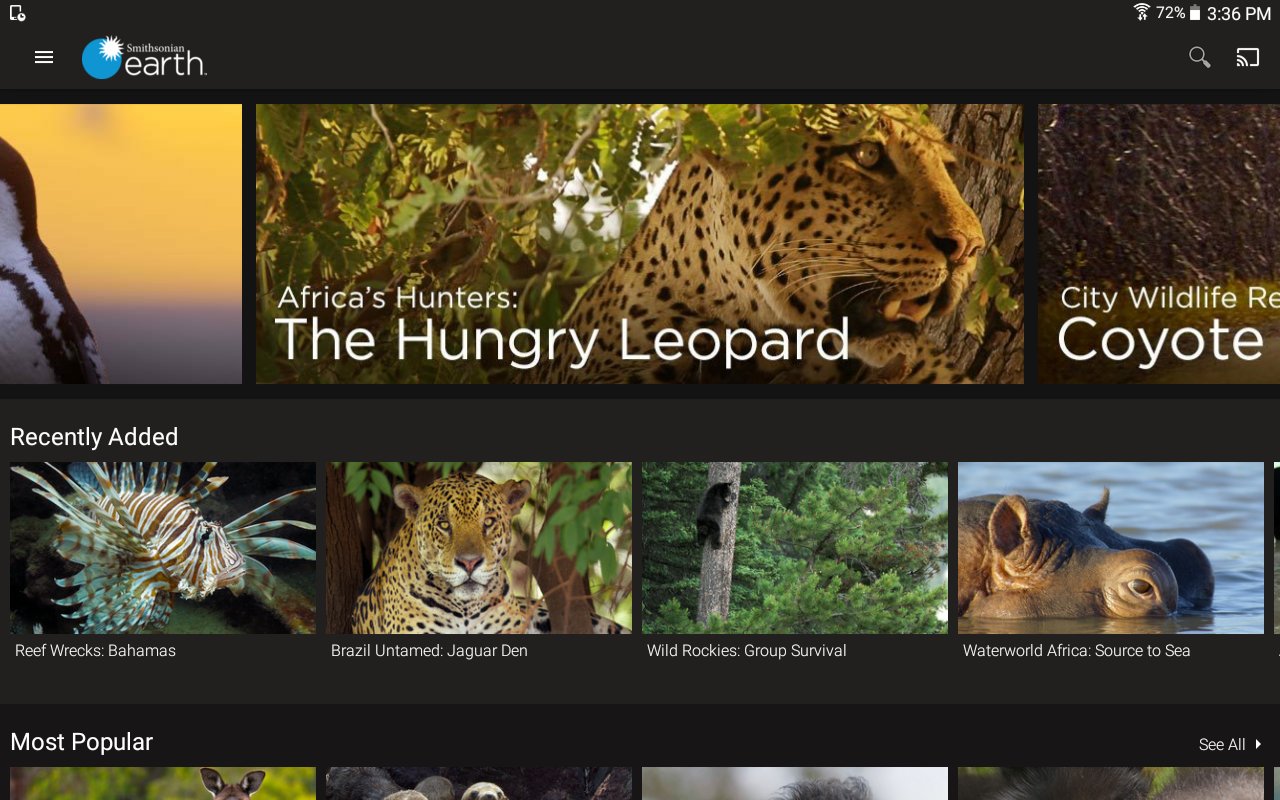Open the kangaroo Most Popular thumbnail
This screenshot has height=800, width=1280.
[x=163, y=784]
